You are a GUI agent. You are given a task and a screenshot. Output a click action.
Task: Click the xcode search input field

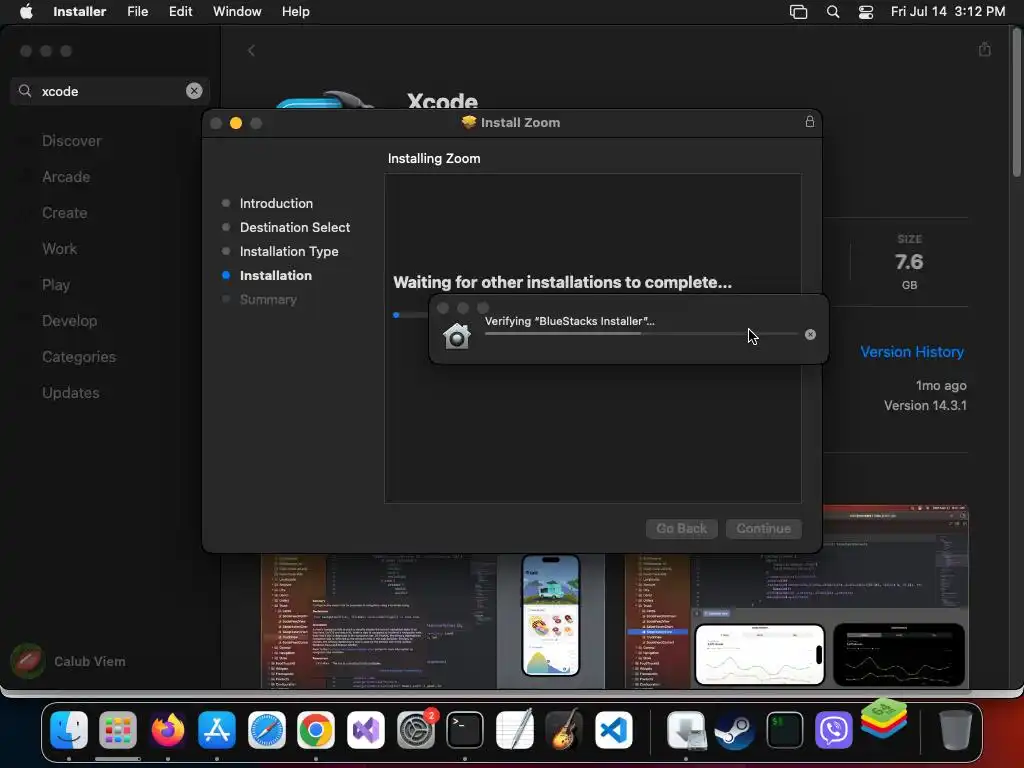(111, 91)
